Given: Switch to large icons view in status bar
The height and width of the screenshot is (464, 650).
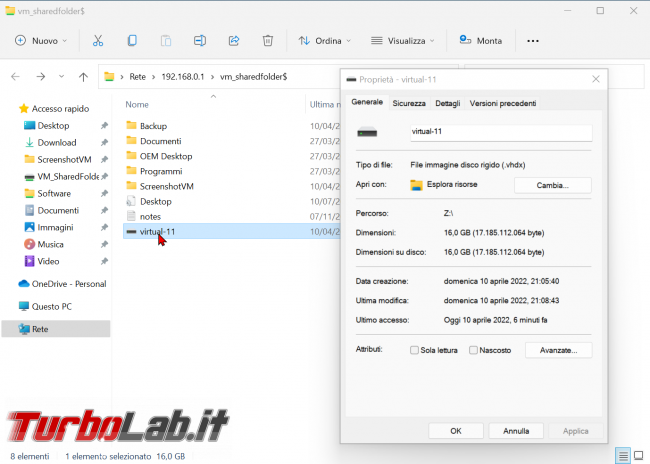Looking at the screenshot, I should (639, 456).
